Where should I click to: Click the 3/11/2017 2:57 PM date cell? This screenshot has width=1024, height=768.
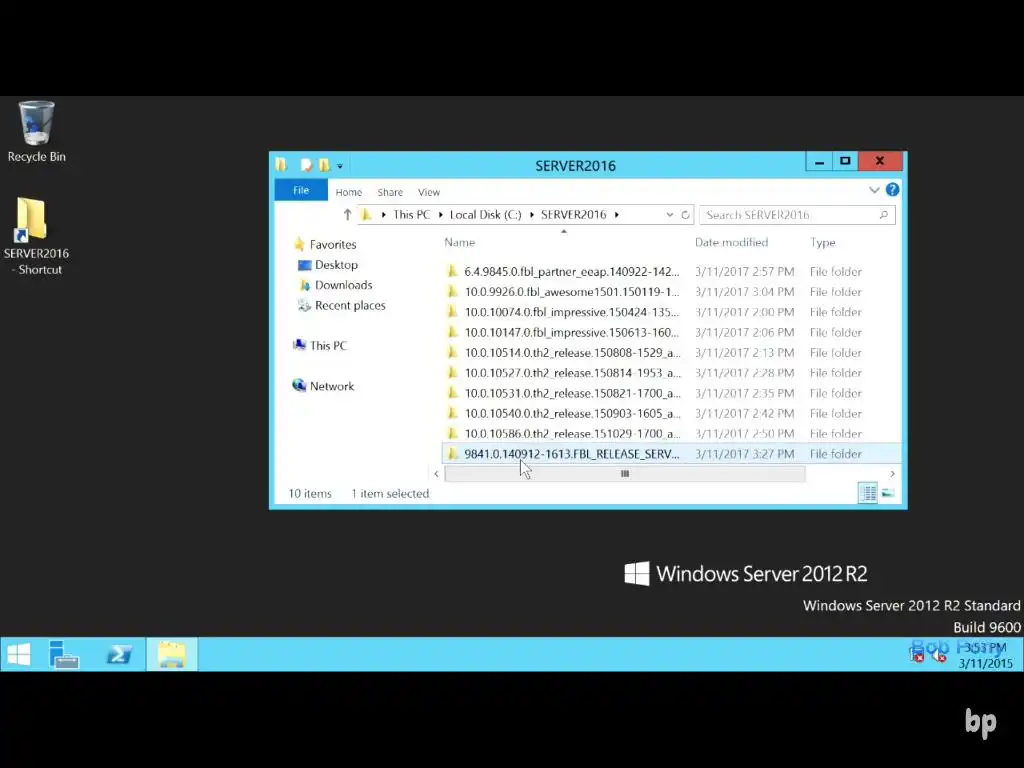coord(744,272)
